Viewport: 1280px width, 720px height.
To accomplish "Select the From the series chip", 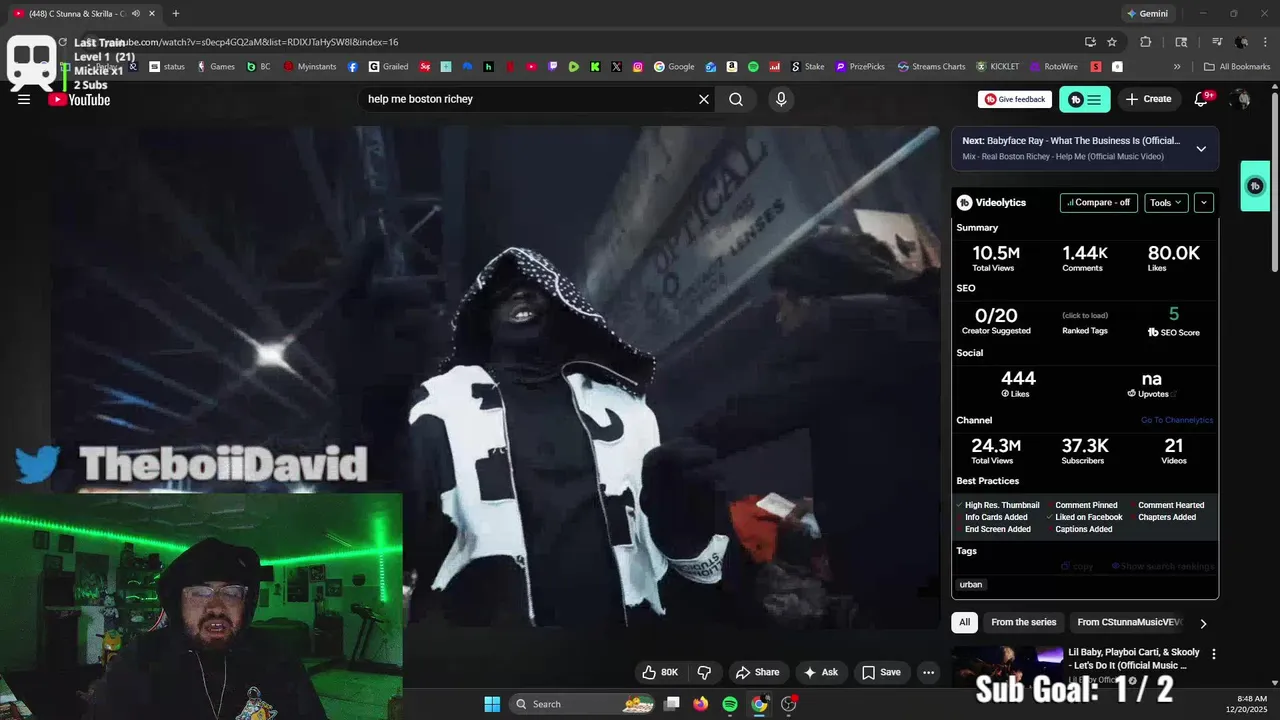I will (1023, 622).
